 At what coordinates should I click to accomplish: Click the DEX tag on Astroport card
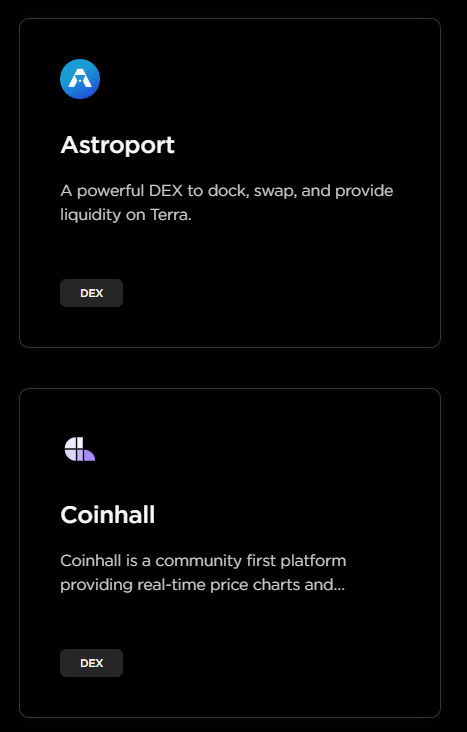click(x=92, y=293)
